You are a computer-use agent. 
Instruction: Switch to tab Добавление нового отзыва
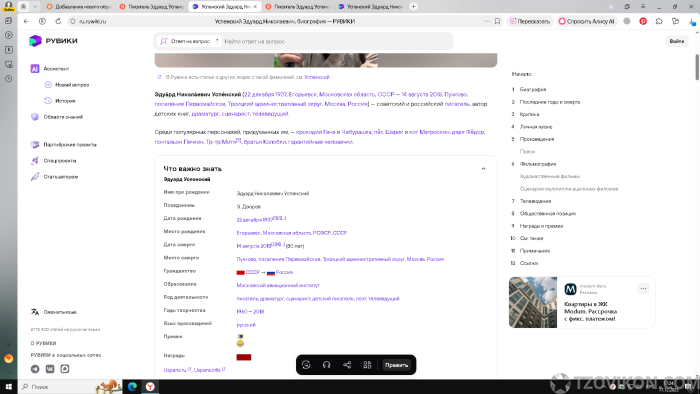(79, 6)
